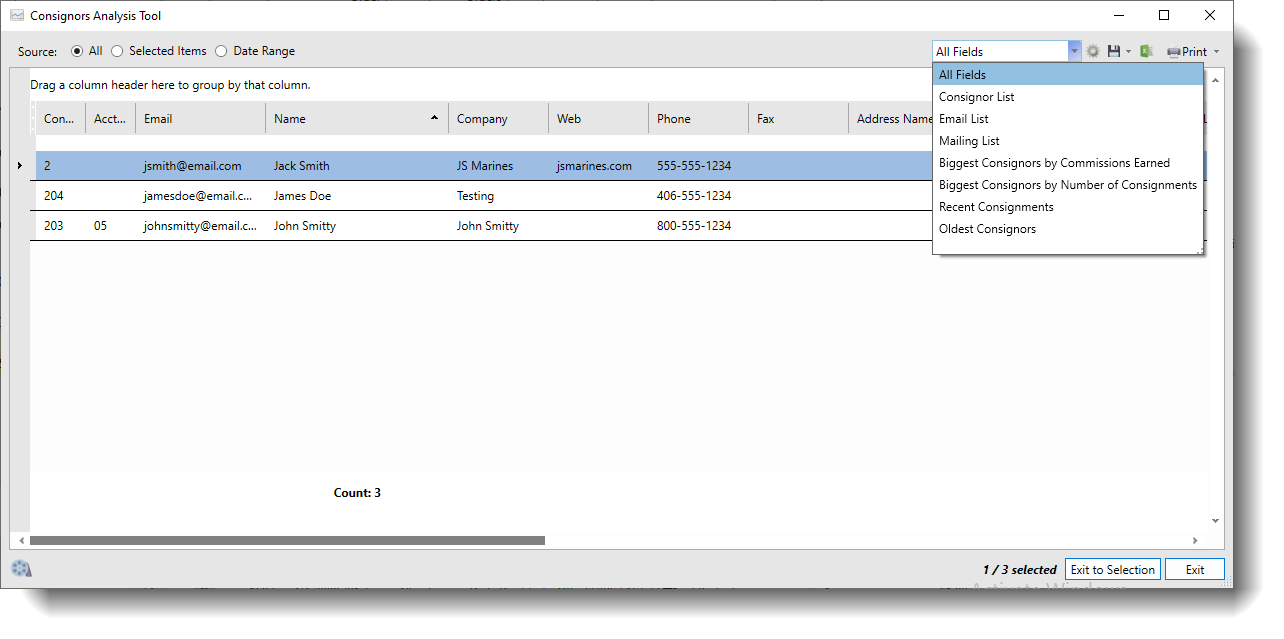This screenshot has width=1284, height=639.
Task: Click the account 05 cell
Action: click(110, 226)
